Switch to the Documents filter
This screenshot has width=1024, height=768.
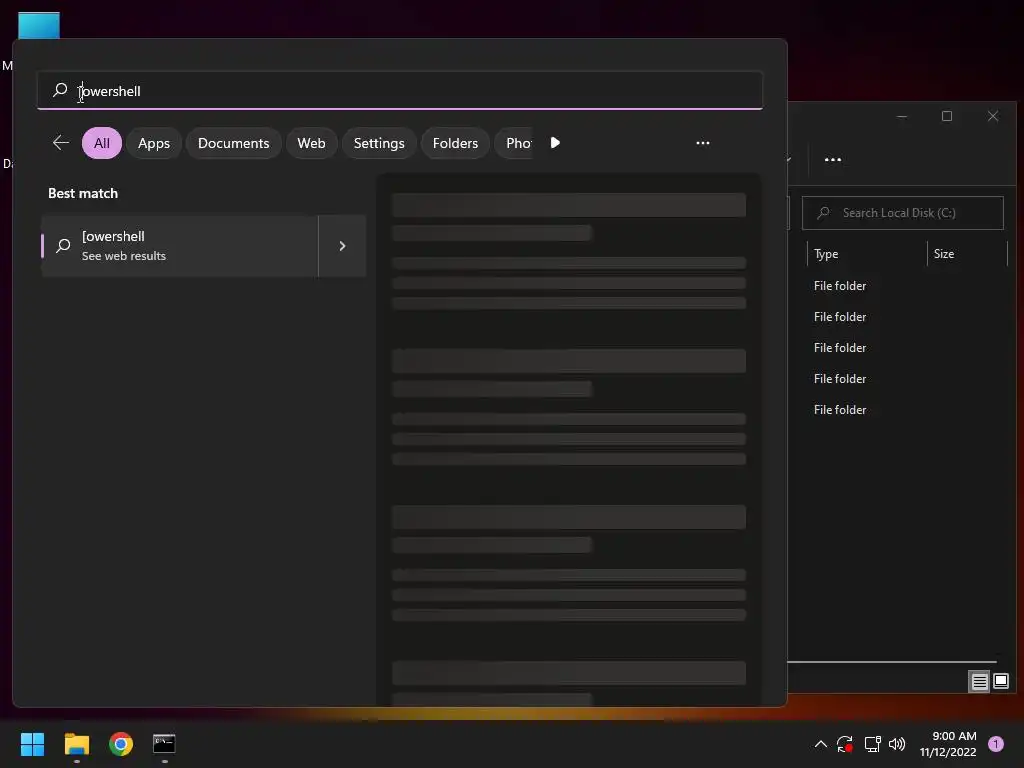coord(233,143)
